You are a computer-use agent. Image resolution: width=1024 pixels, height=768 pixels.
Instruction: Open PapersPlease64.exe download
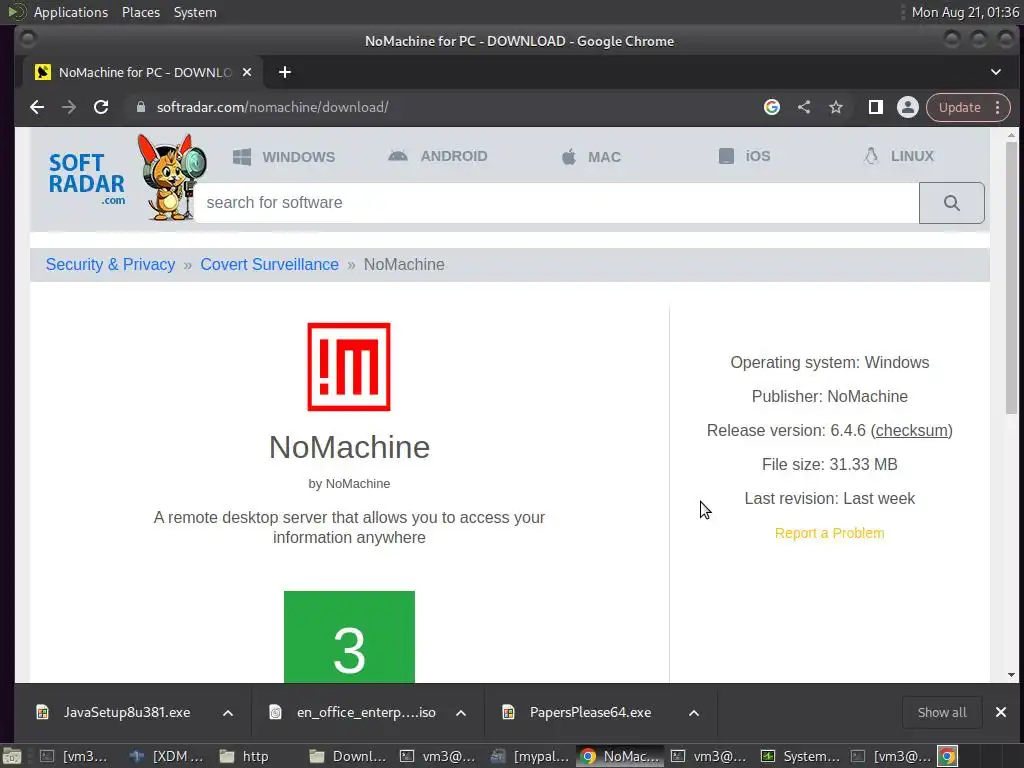(x=578, y=712)
